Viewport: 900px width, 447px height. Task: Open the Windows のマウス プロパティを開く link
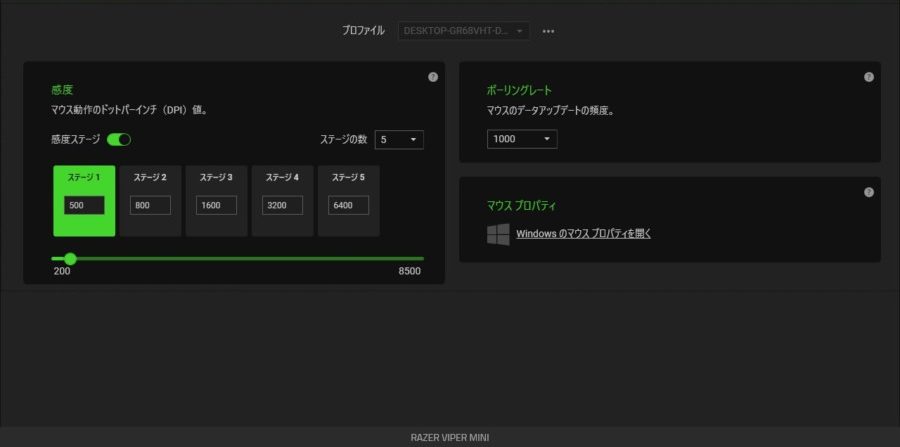[x=583, y=234]
